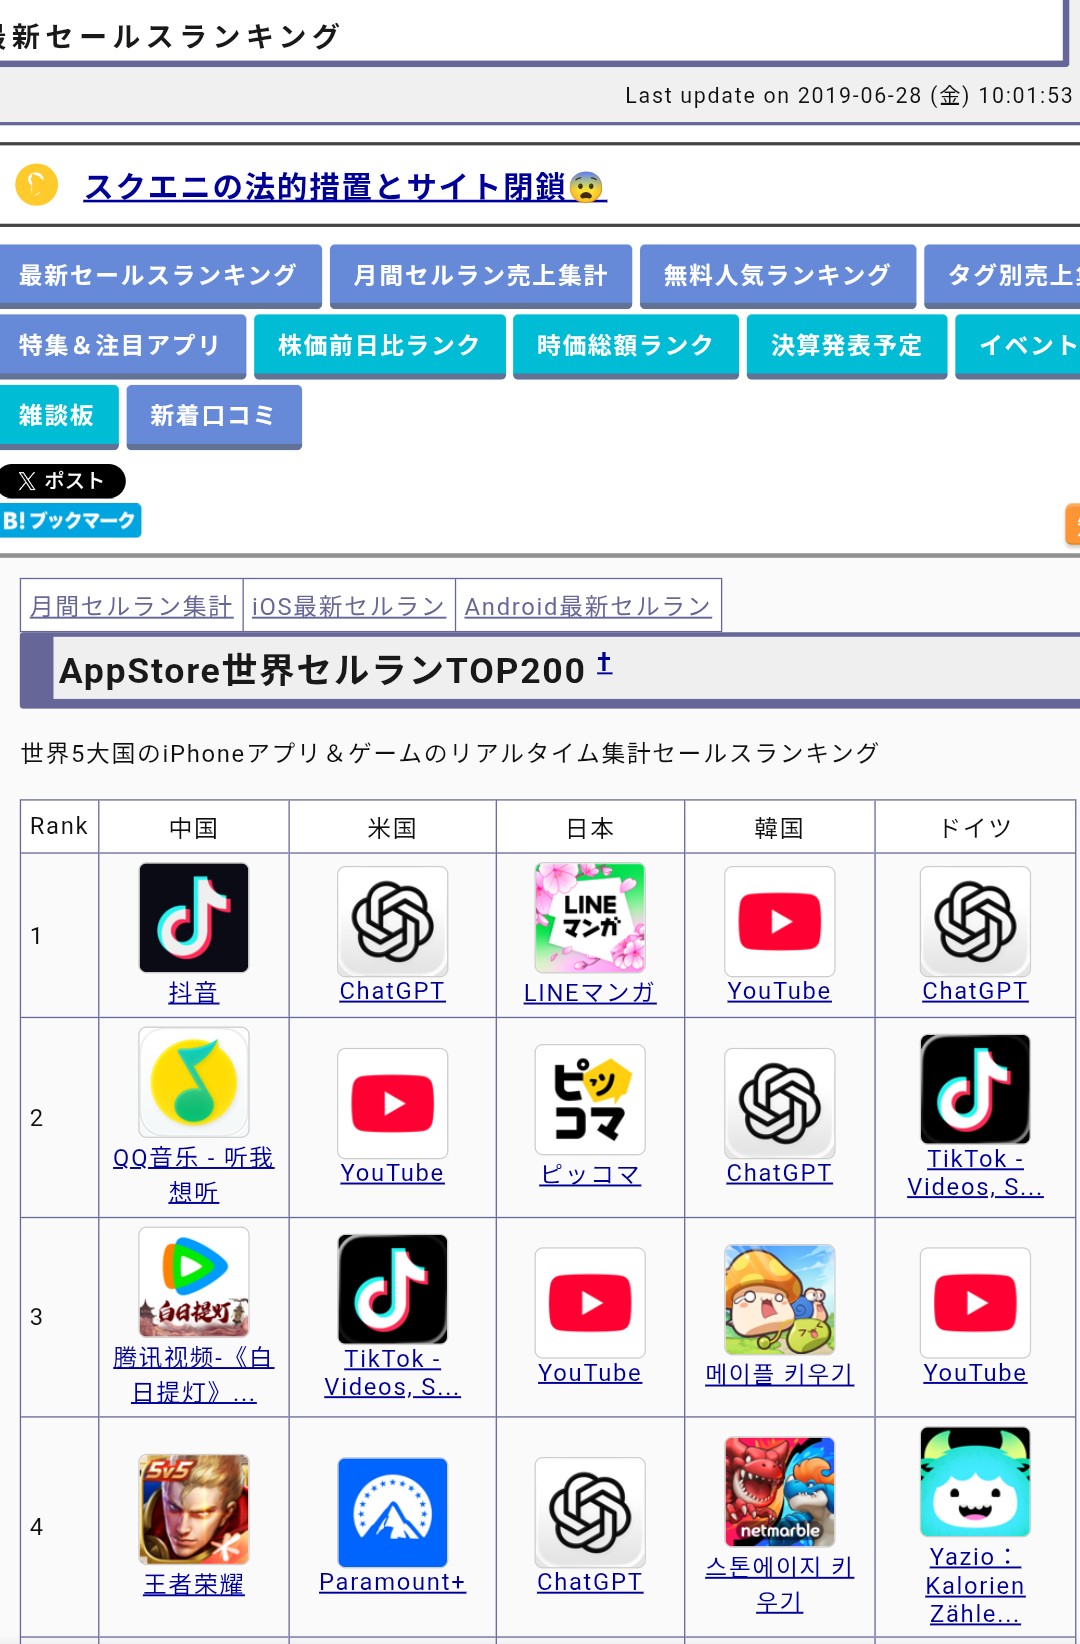Switch to 月間セルラン売上集計 tab
The height and width of the screenshot is (1644, 1080).
(480, 275)
